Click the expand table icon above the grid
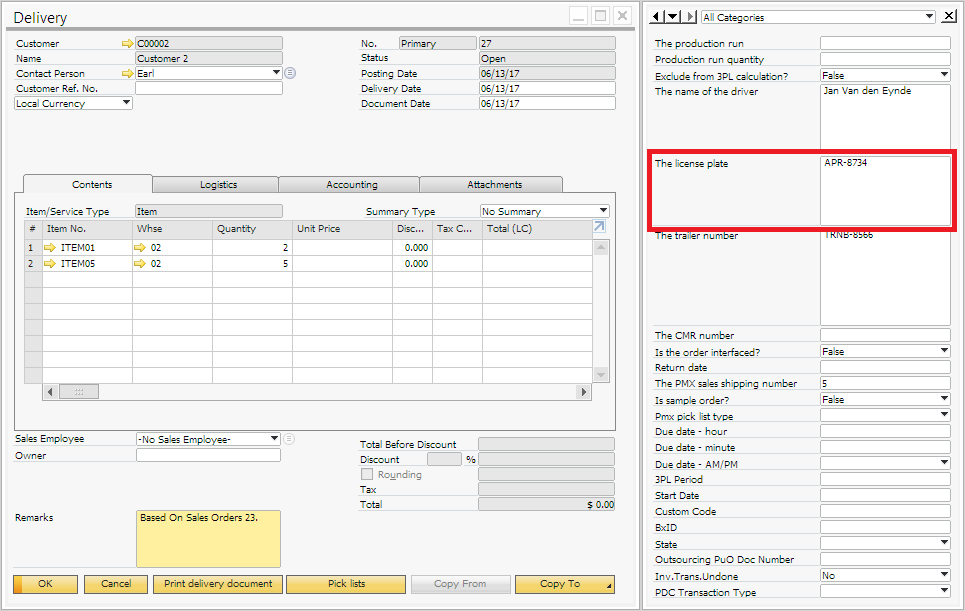This screenshot has height=611, width=965. pyautogui.click(x=600, y=227)
